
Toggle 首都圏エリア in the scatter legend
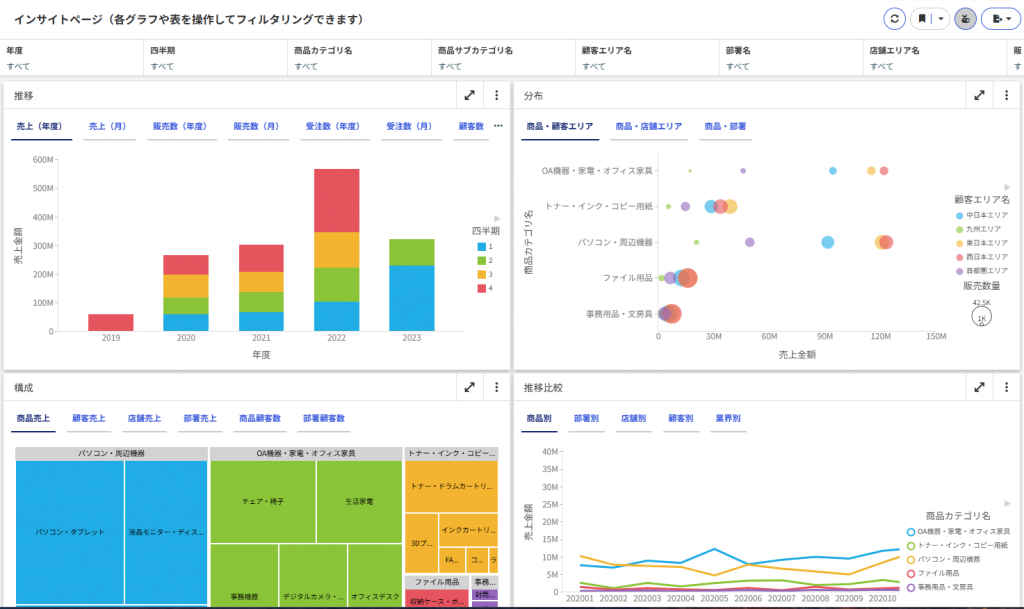pos(982,271)
